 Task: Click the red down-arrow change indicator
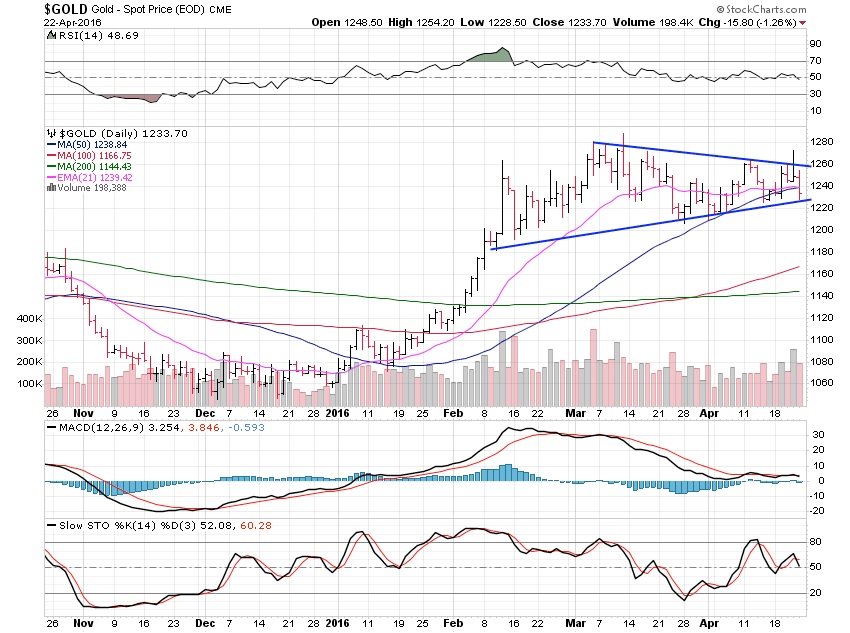click(802, 23)
